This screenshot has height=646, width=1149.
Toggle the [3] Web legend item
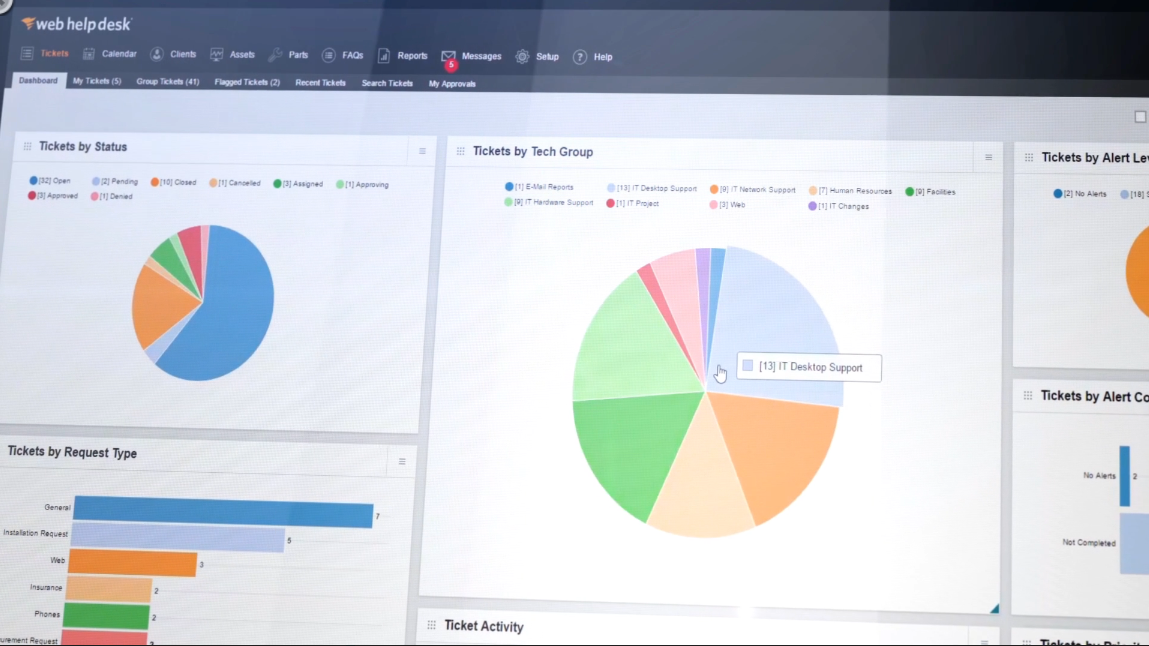pyautogui.click(x=728, y=205)
